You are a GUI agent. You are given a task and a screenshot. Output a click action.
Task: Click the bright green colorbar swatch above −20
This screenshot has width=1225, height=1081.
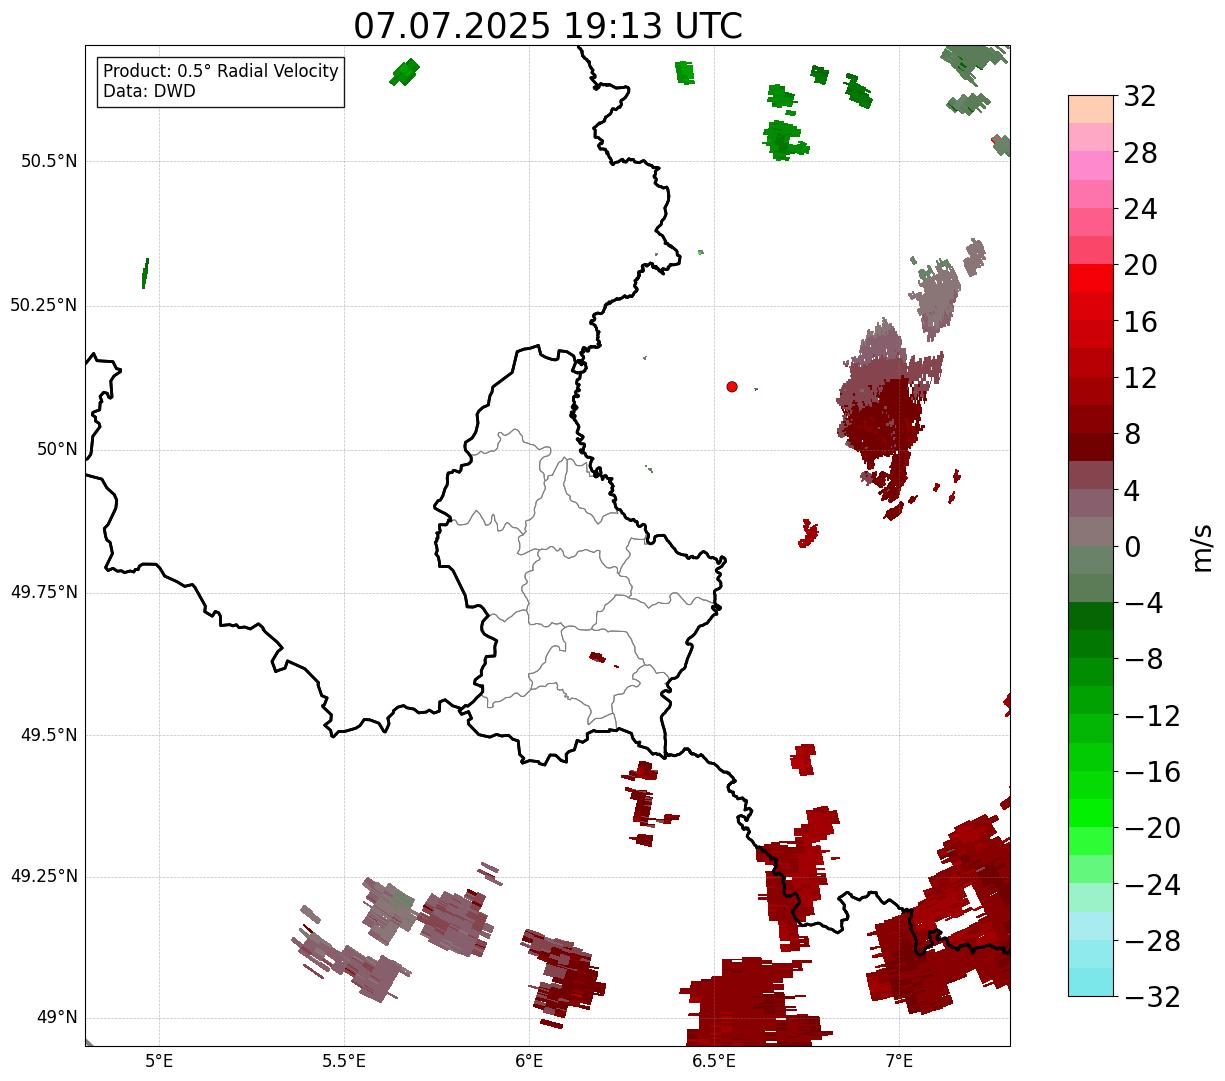coord(1091,813)
